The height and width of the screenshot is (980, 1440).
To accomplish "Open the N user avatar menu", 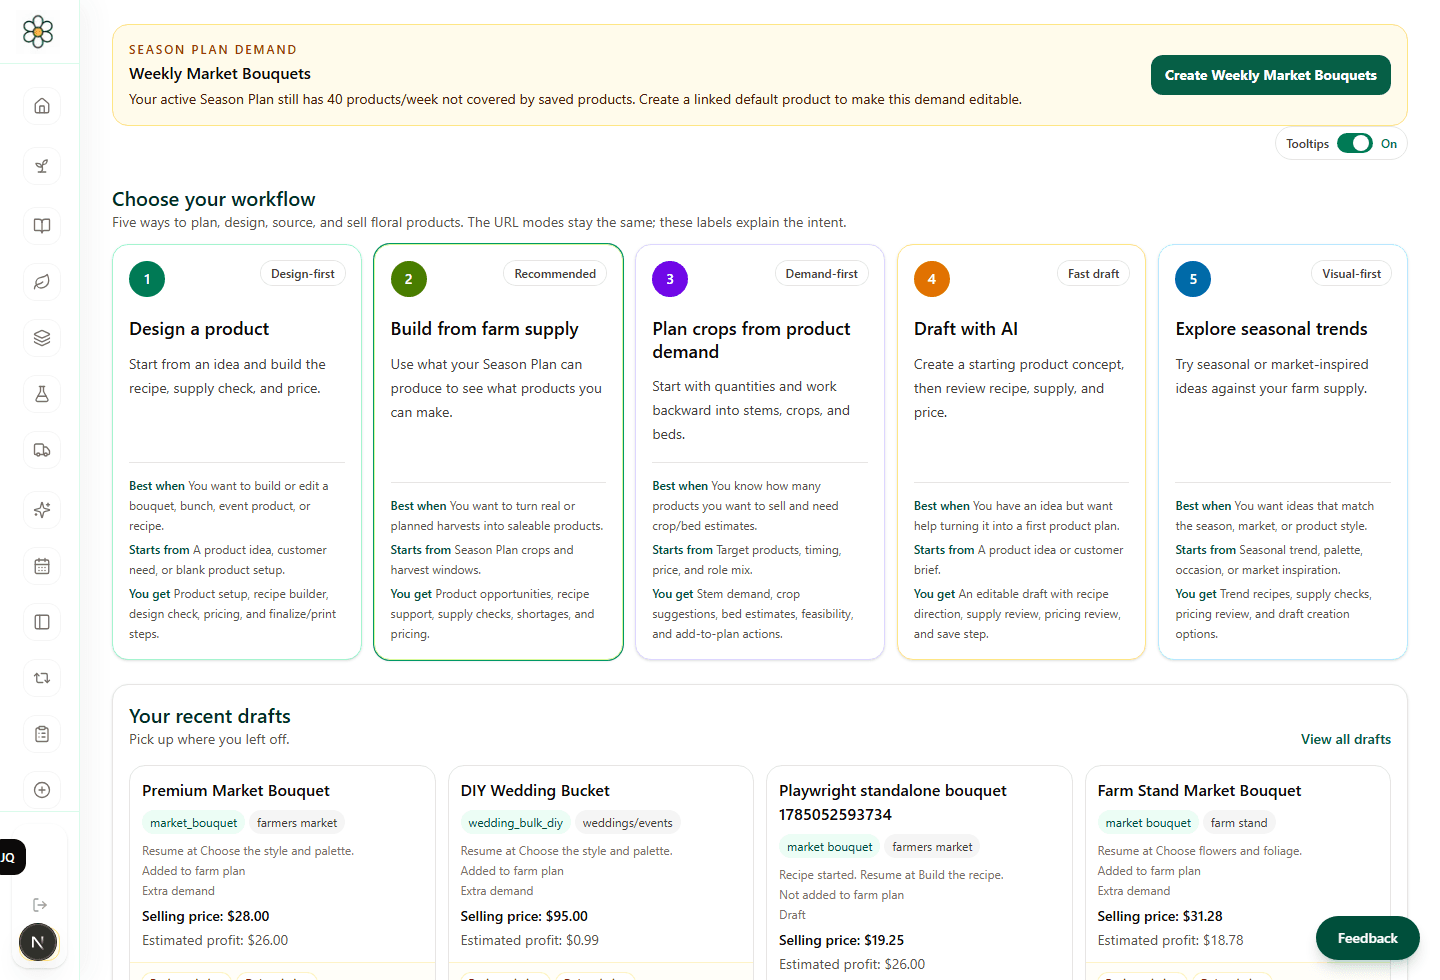I will pos(38,942).
